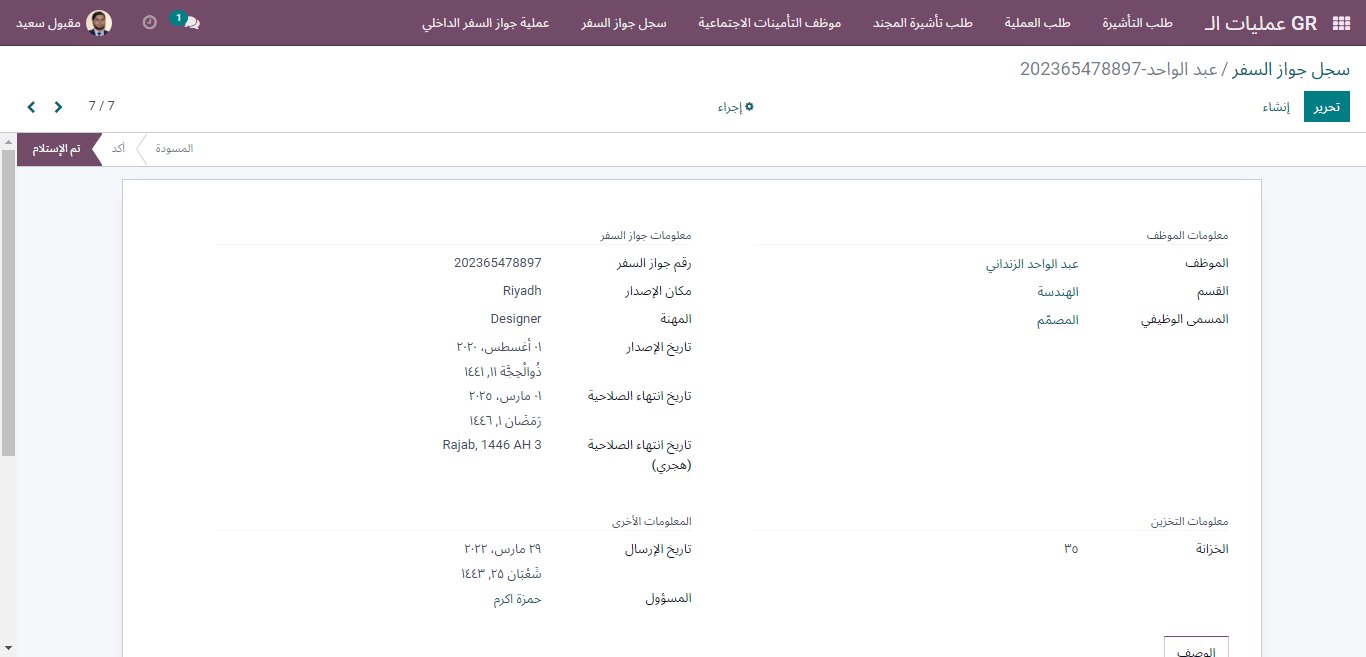Open the طلب تأشيرة المجند menu
Image resolution: width=1366 pixels, height=657 pixels.
(x=922, y=23)
